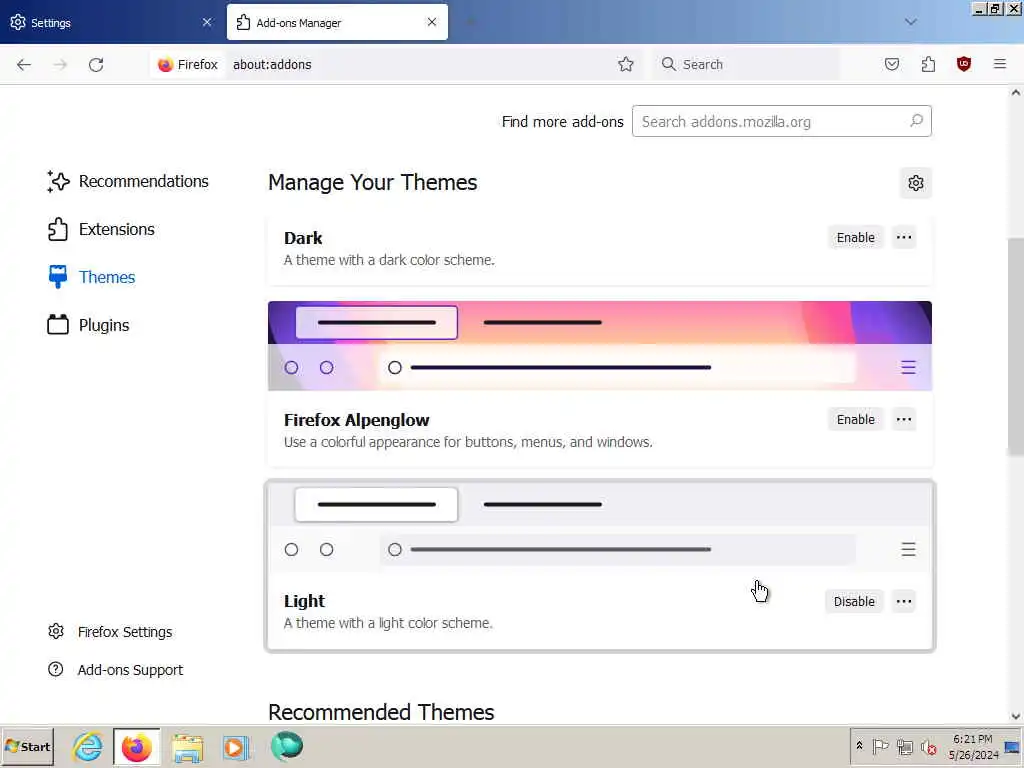1024x768 pixels.
Task: Click the Firefox Alpenglow theme preview image
Action: pos(600,346)
